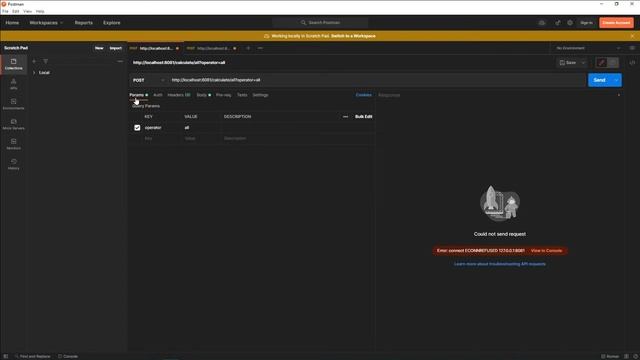
Task: Click the Runner button in the status bar
Action: pos(610,356)
